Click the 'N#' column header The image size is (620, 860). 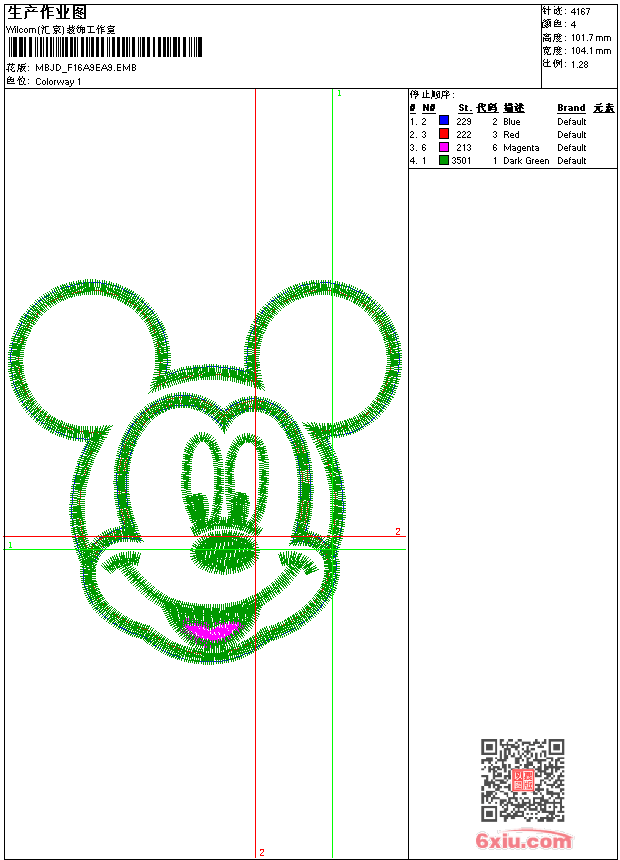(429, 108)
